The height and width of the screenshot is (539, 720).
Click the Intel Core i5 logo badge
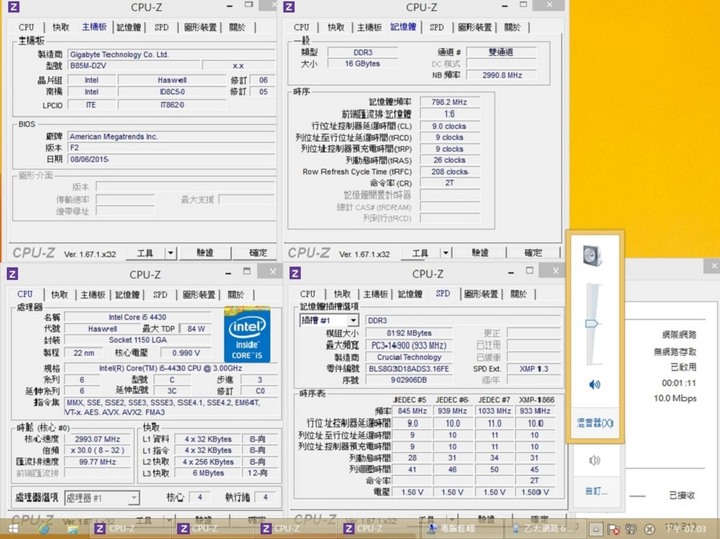click(247, 335)
